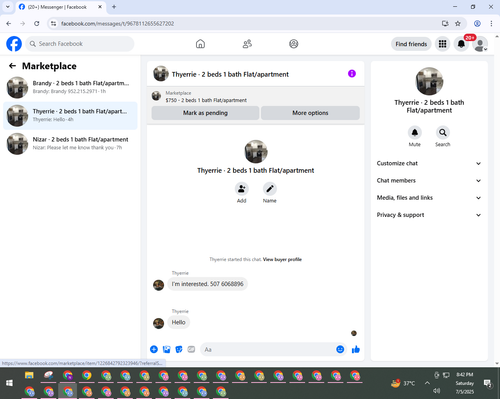Bookmark this page with the star icon
This screenshot has height=399, width=500.
[x=458, y=24]
